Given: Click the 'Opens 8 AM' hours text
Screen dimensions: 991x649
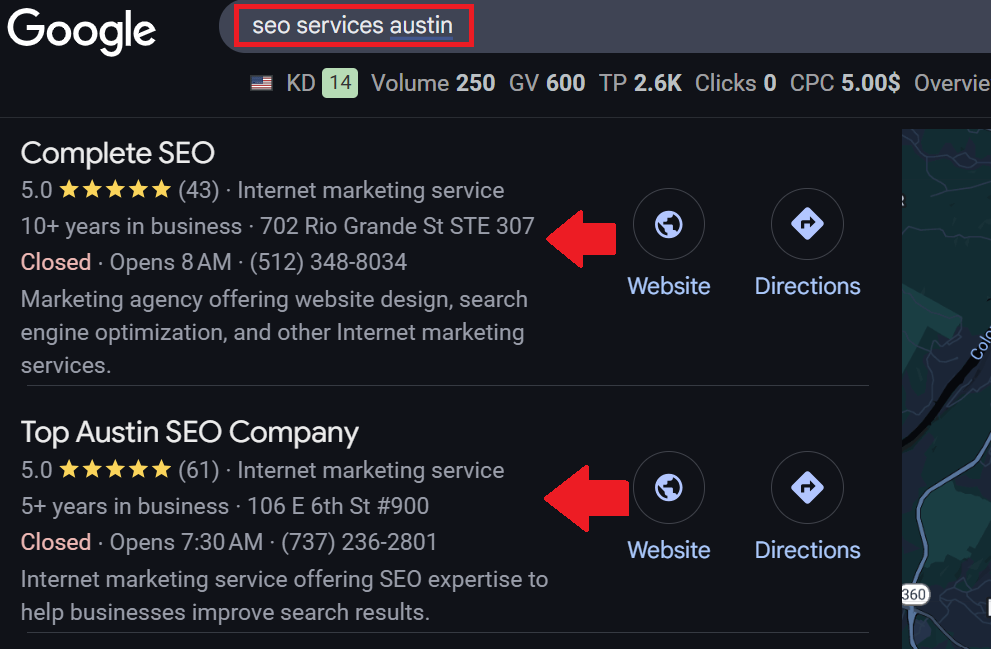Looking at the screenshot, I should (171, 262).
